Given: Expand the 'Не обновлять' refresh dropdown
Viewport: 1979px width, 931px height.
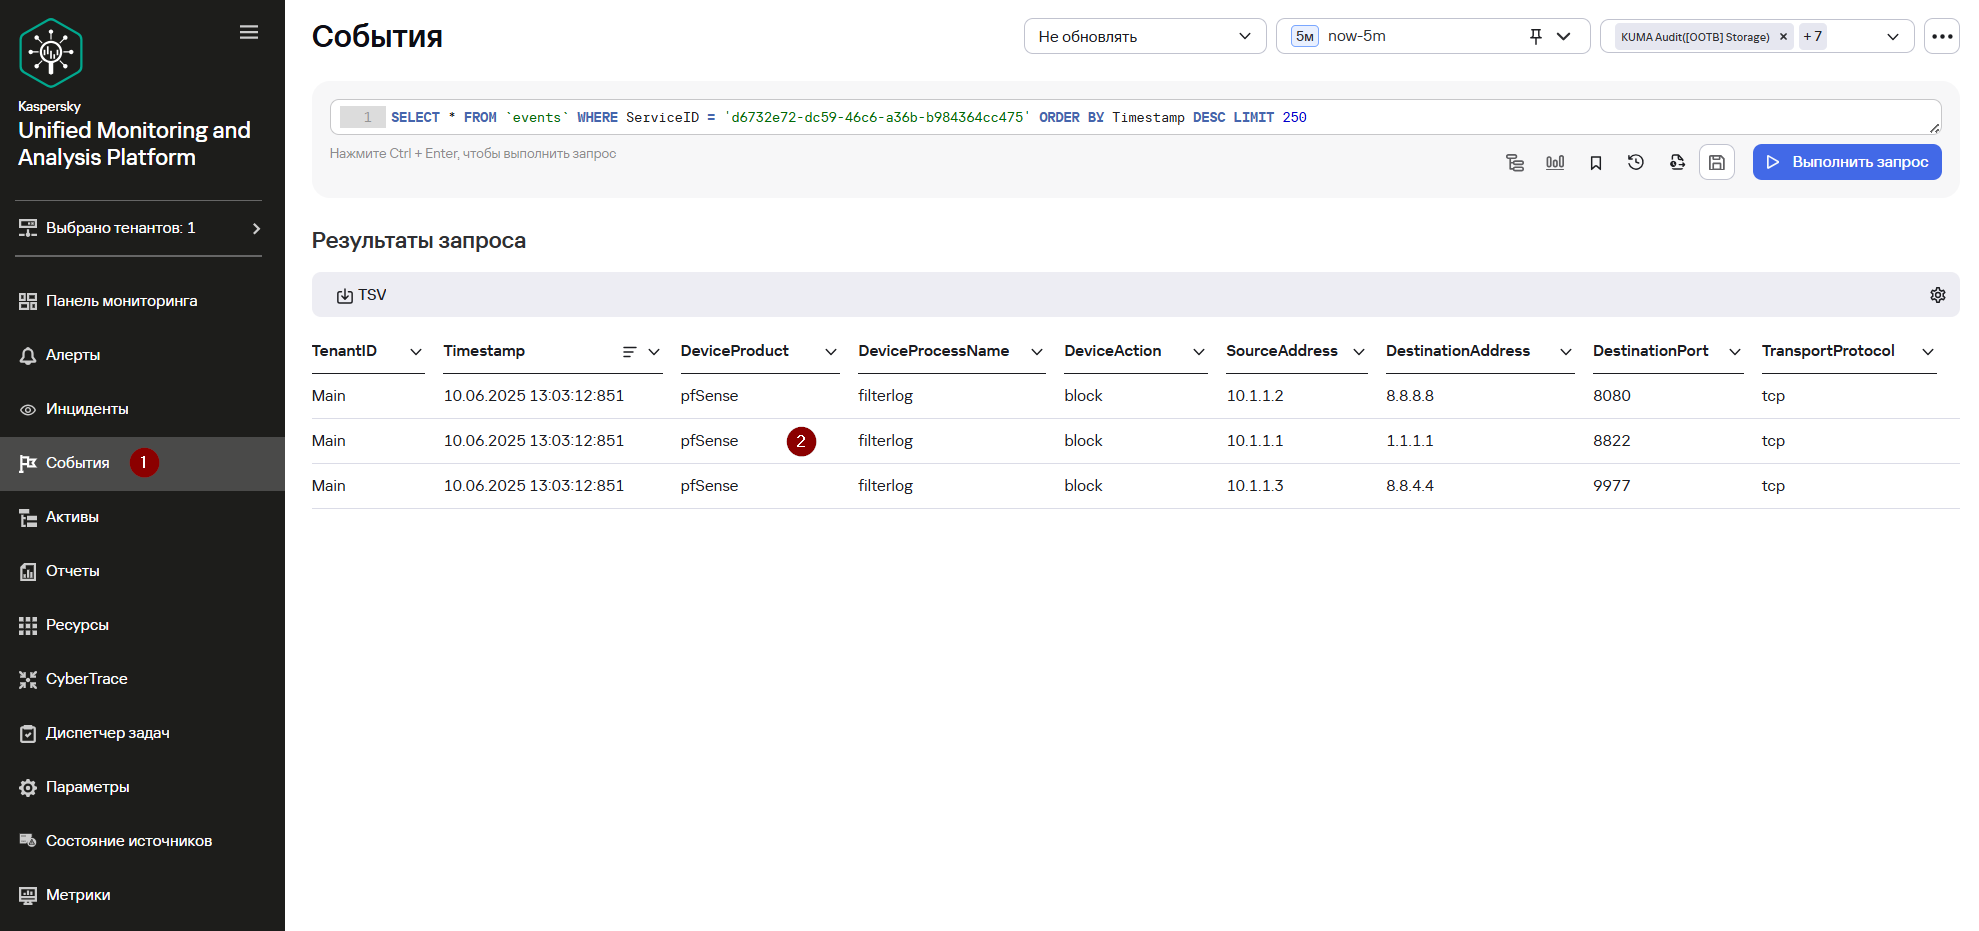Looking at the screenshot, I should tap(1145, 37).
